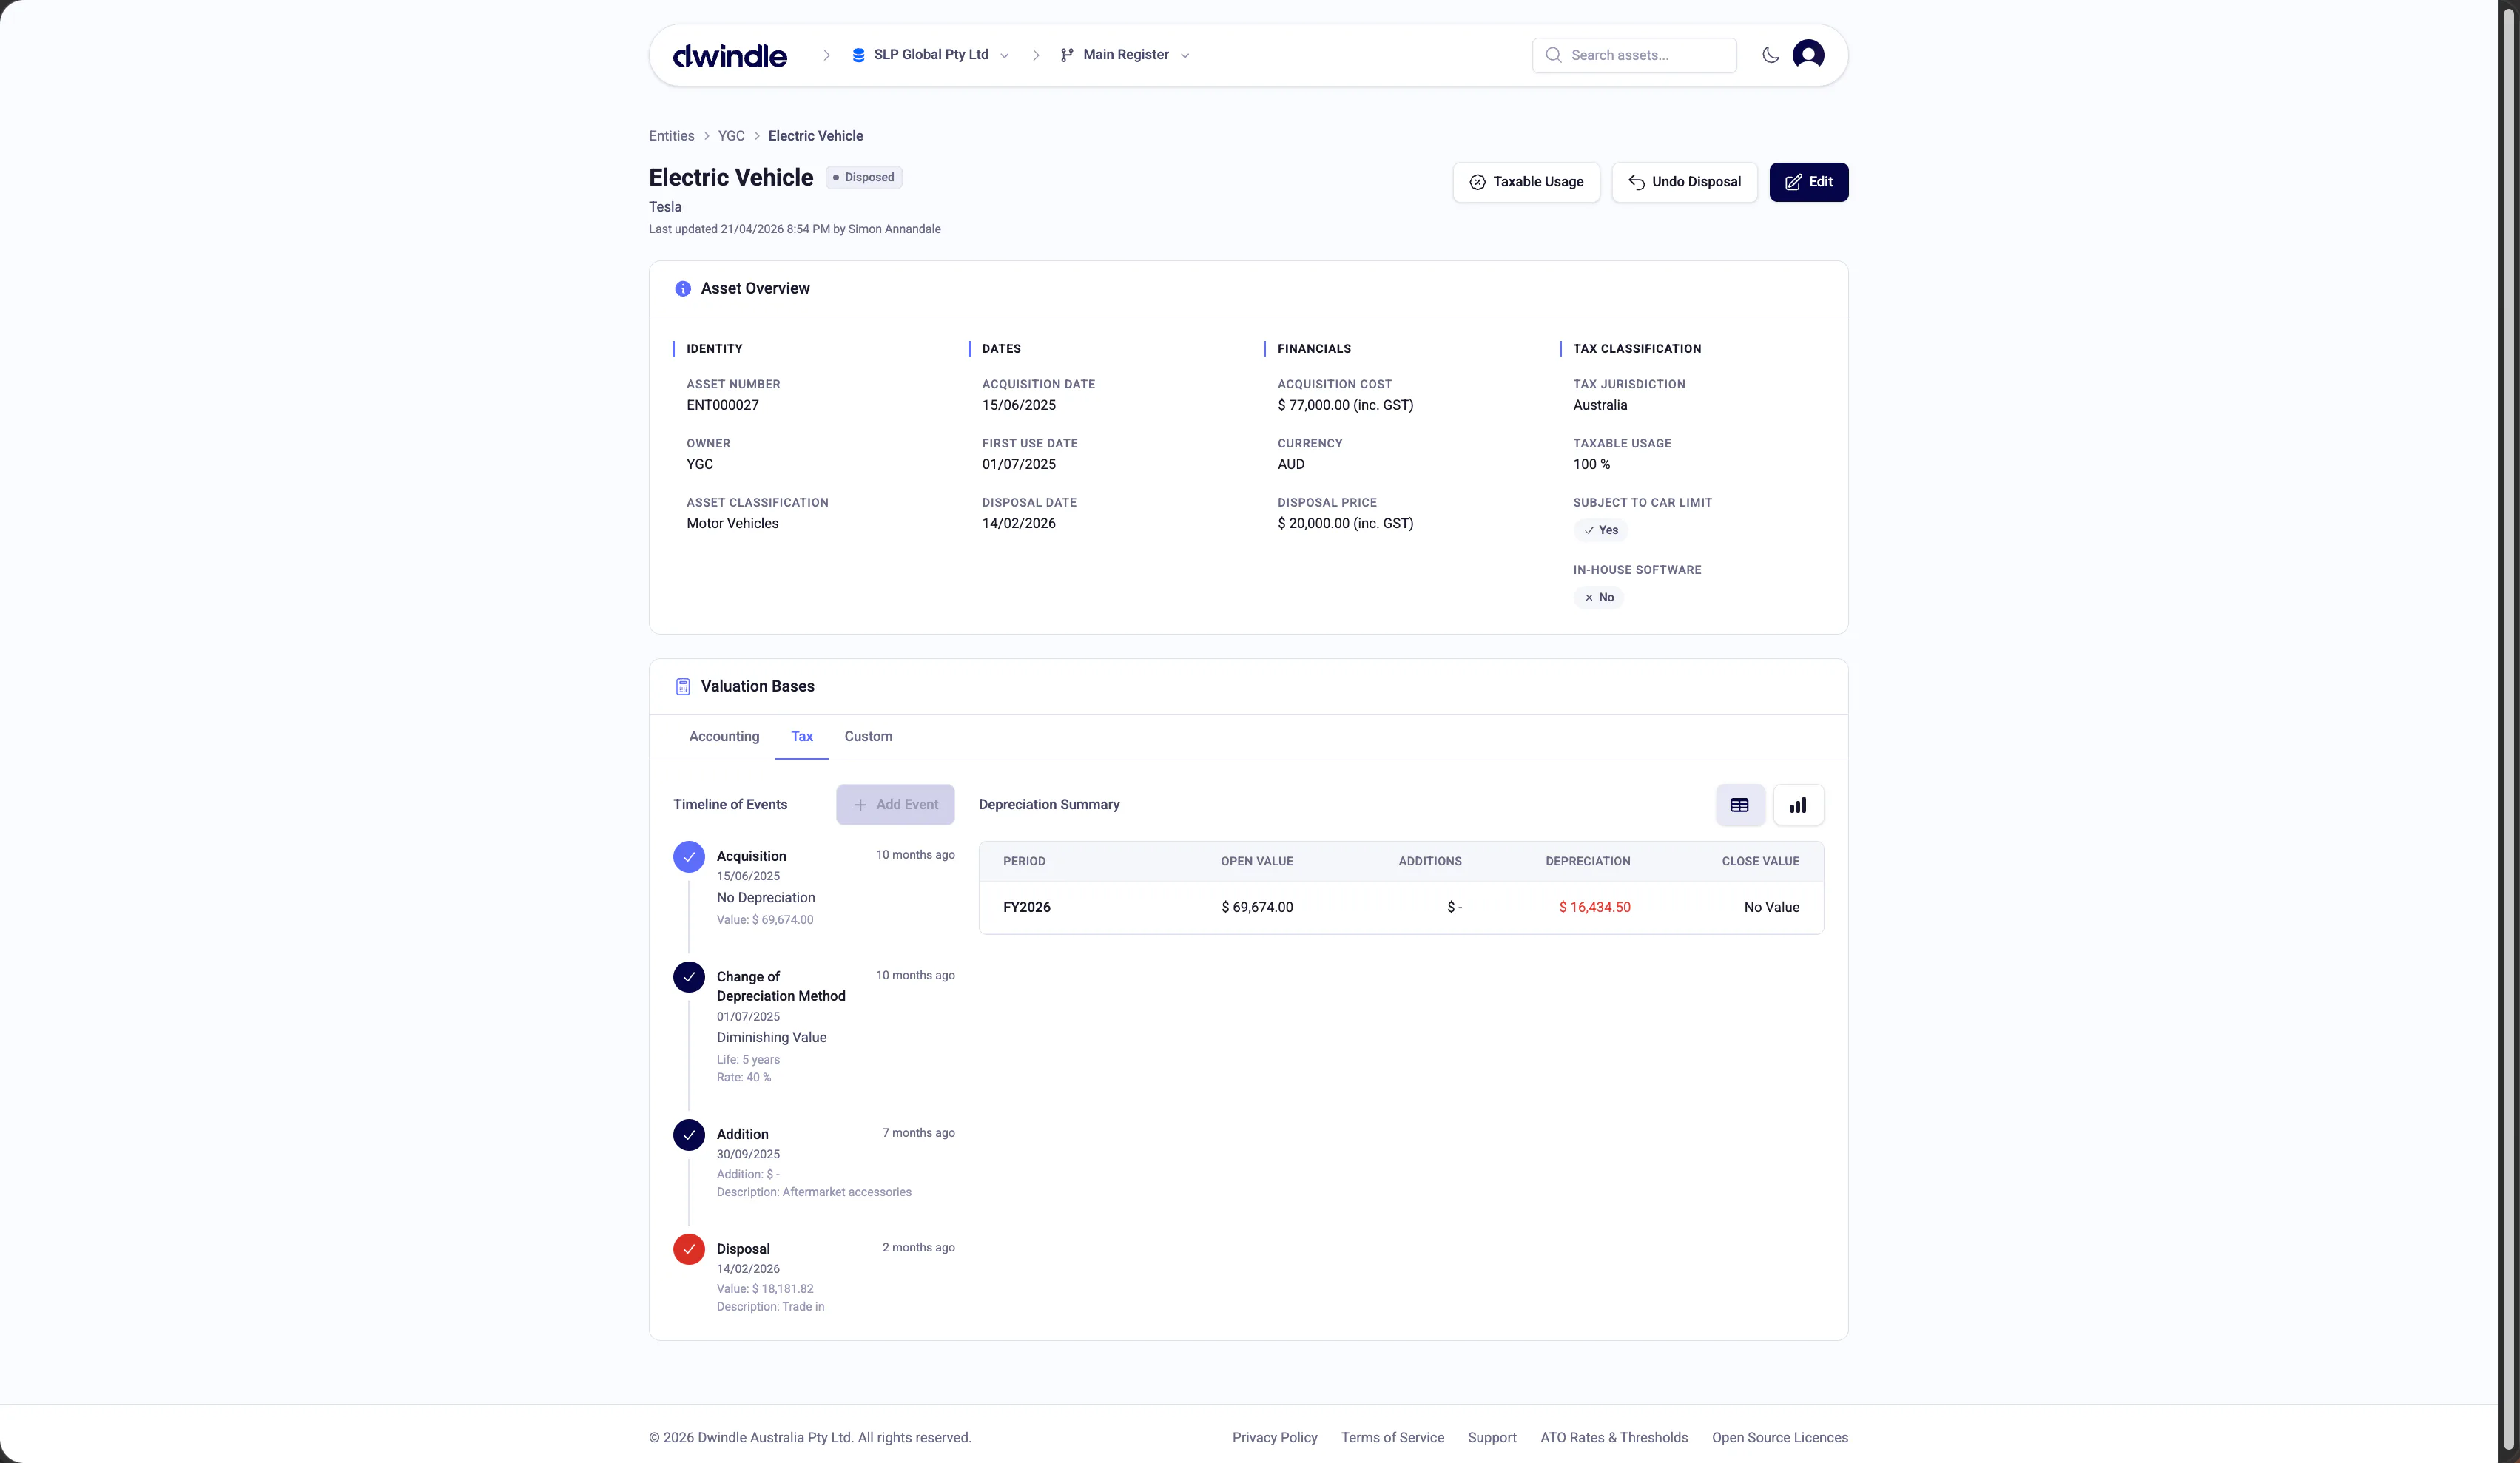Focus the Search assets field
Screen dimensions: 2520x1463
[x=1634, y=55]
